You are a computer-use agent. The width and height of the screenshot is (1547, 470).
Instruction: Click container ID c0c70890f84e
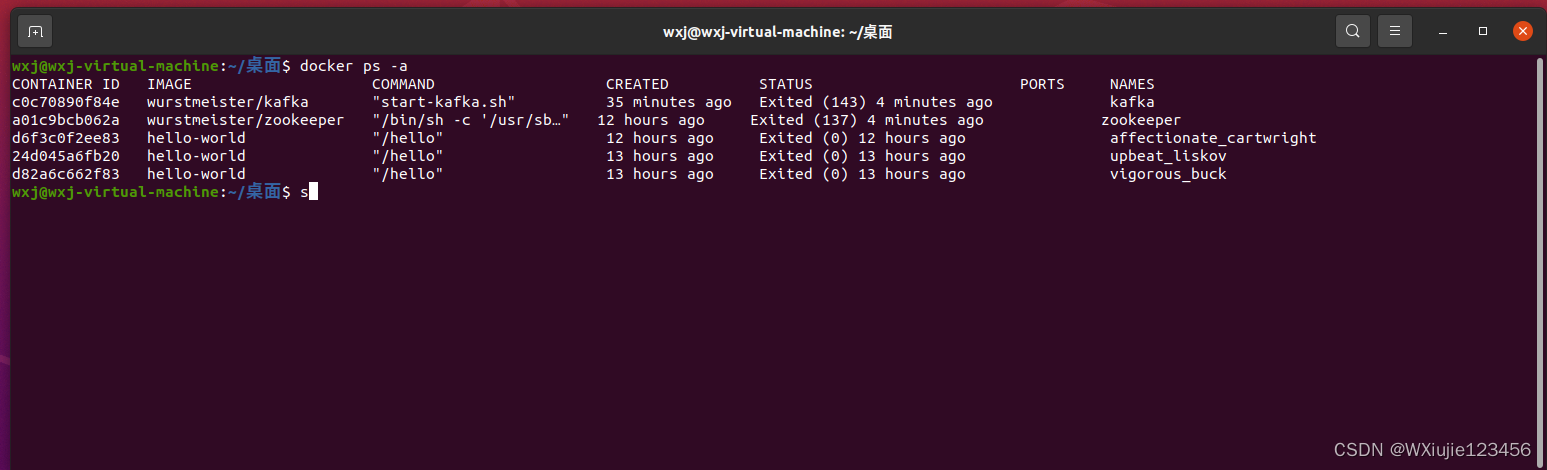pyautogui.click(x=65, y=102)
